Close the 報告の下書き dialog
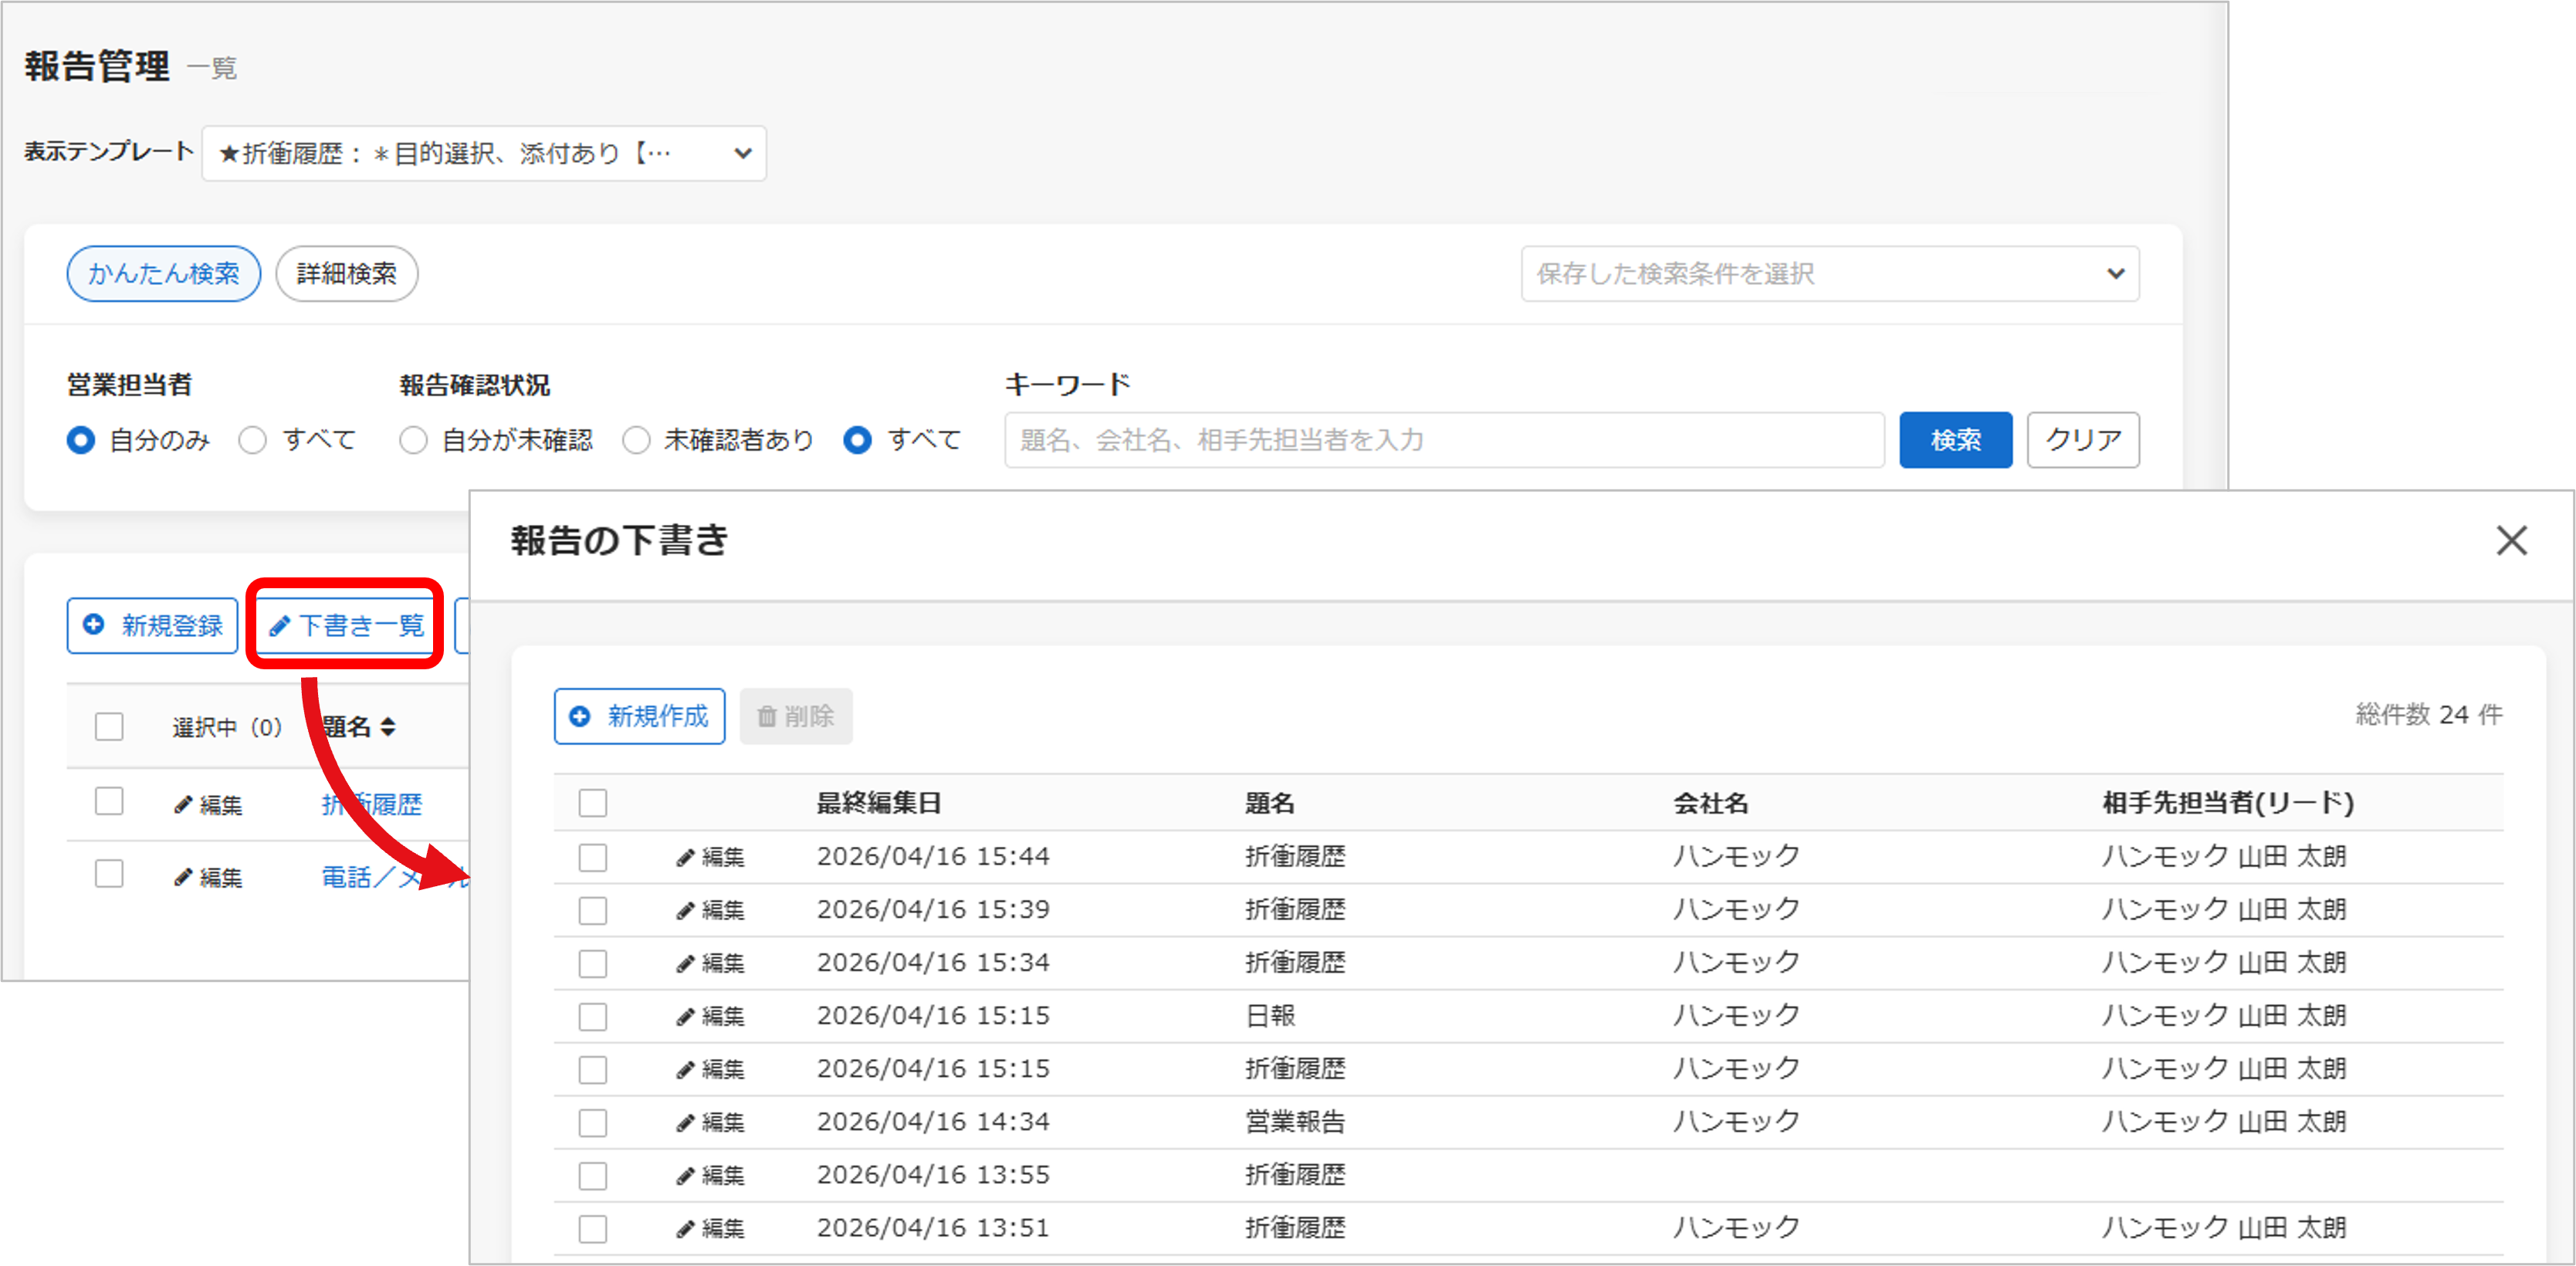 click(x=2511, y=541)
